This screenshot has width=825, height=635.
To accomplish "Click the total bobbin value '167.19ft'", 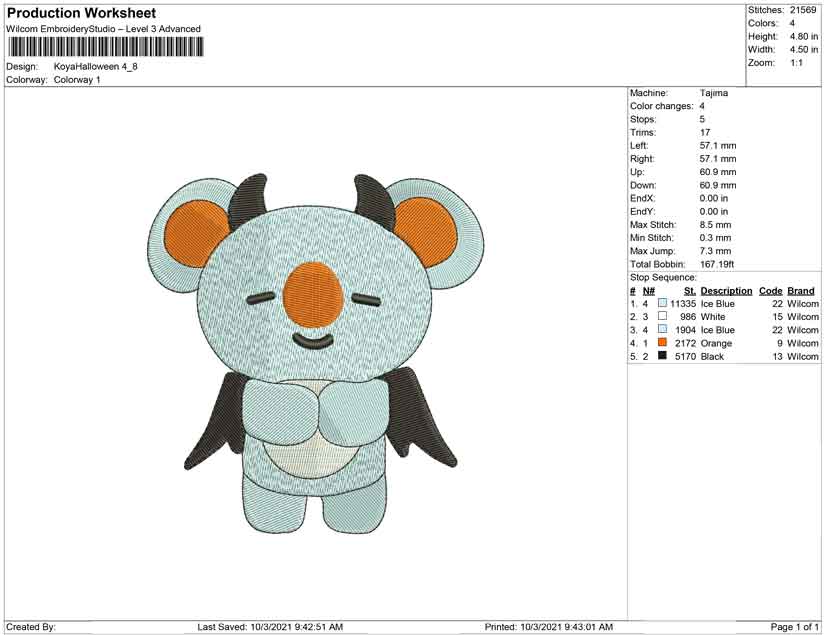I will click(x=717, y=264).
